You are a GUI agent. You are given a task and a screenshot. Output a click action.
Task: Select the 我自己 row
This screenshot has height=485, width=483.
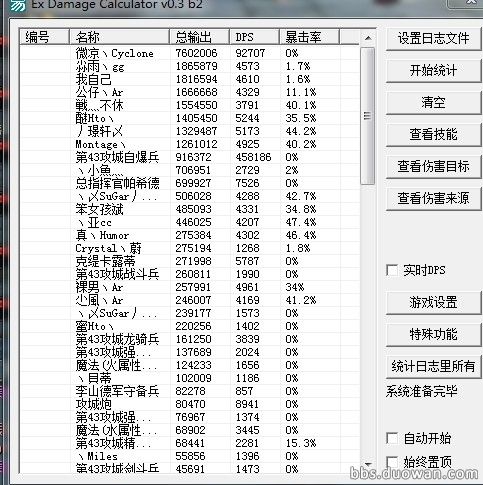[x=190, y=79]
